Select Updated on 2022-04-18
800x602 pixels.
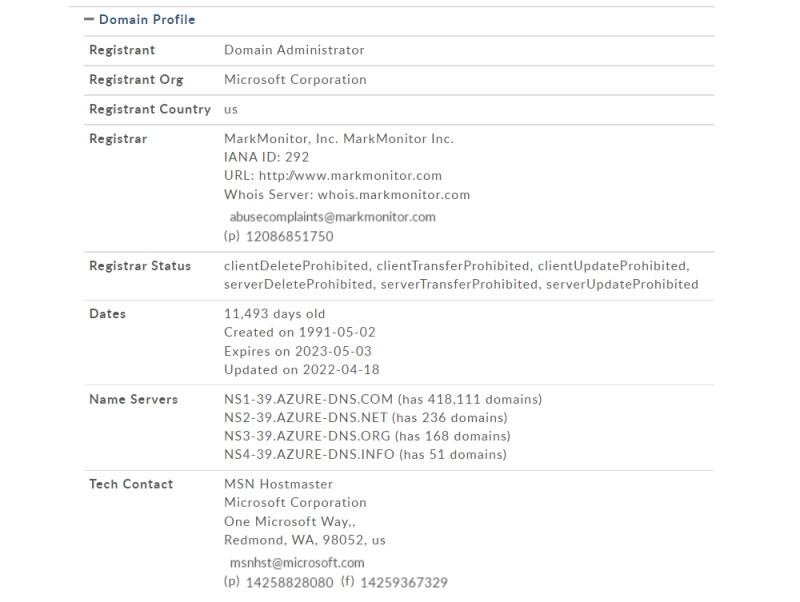[302, 370]
